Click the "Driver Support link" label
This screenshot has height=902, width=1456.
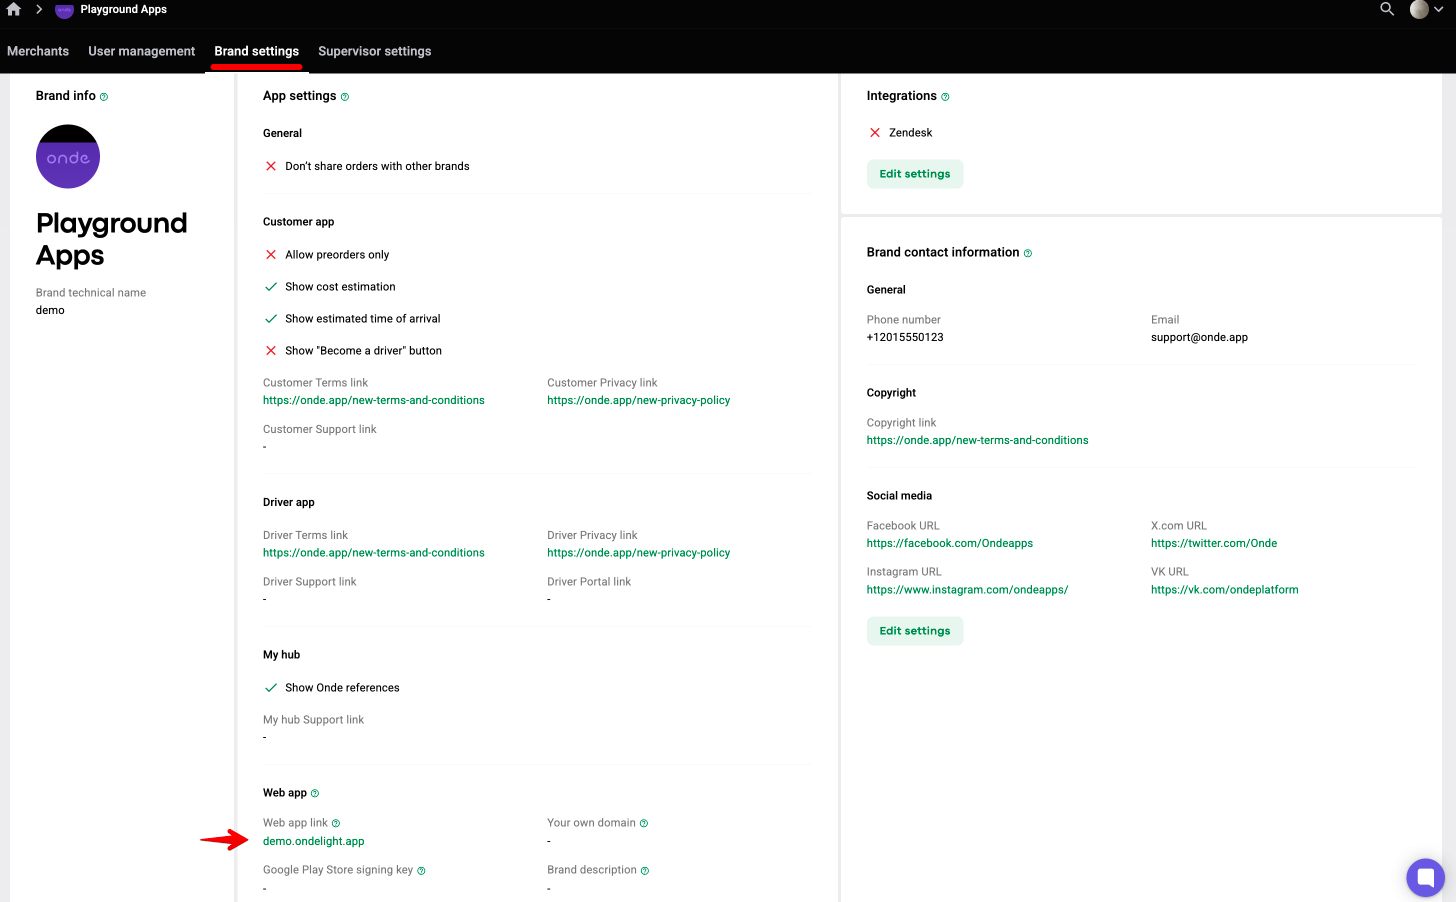click(310, 582)
